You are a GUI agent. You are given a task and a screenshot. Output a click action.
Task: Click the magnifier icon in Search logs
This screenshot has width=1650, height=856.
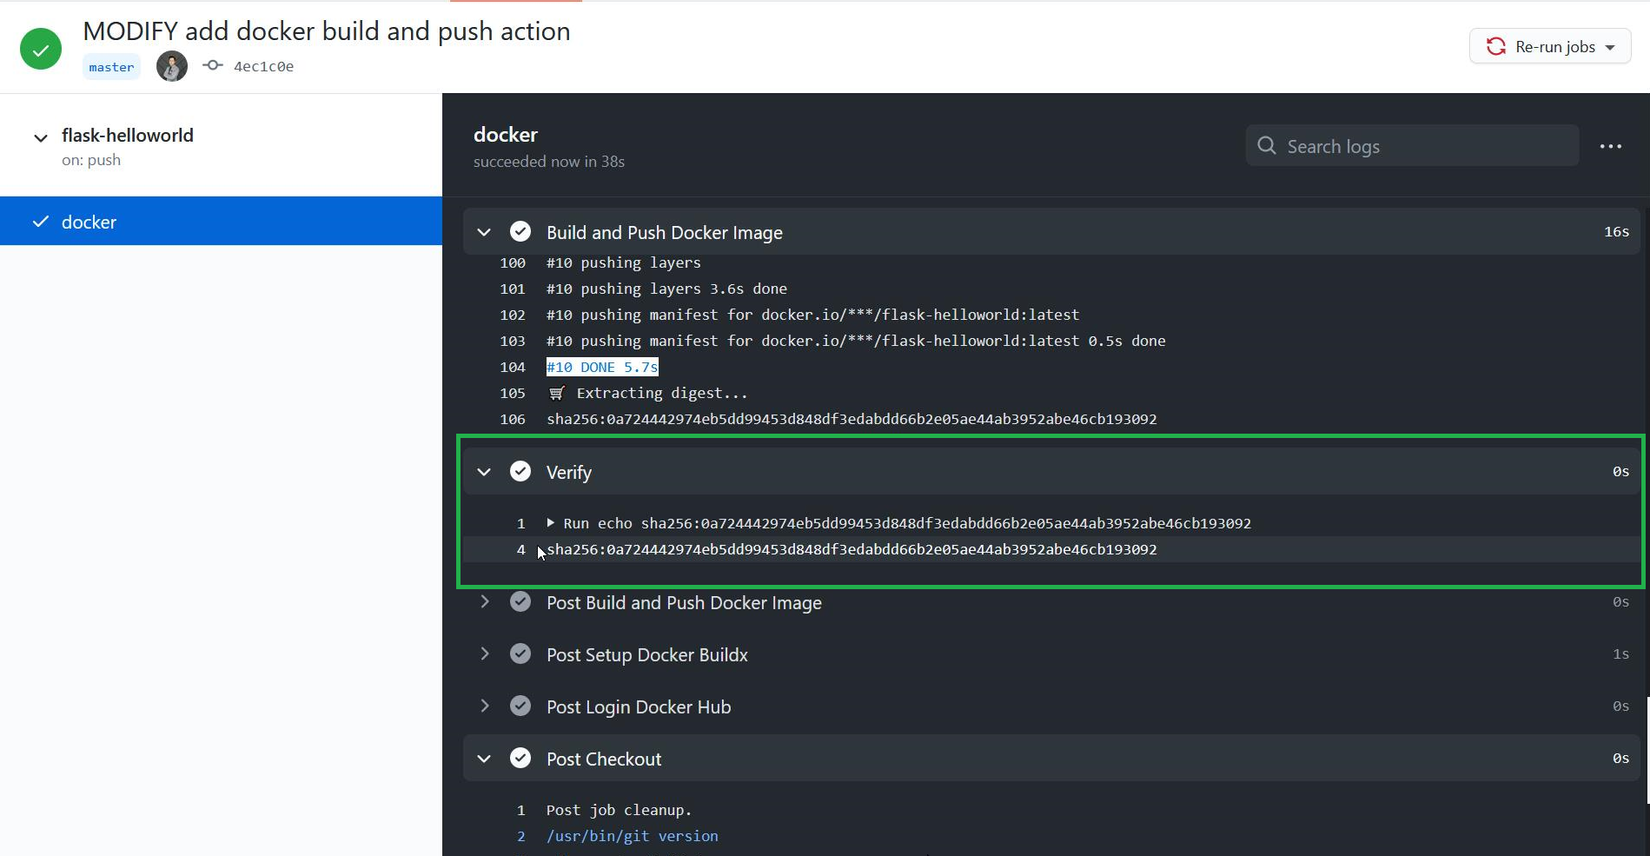(1267, 146)
